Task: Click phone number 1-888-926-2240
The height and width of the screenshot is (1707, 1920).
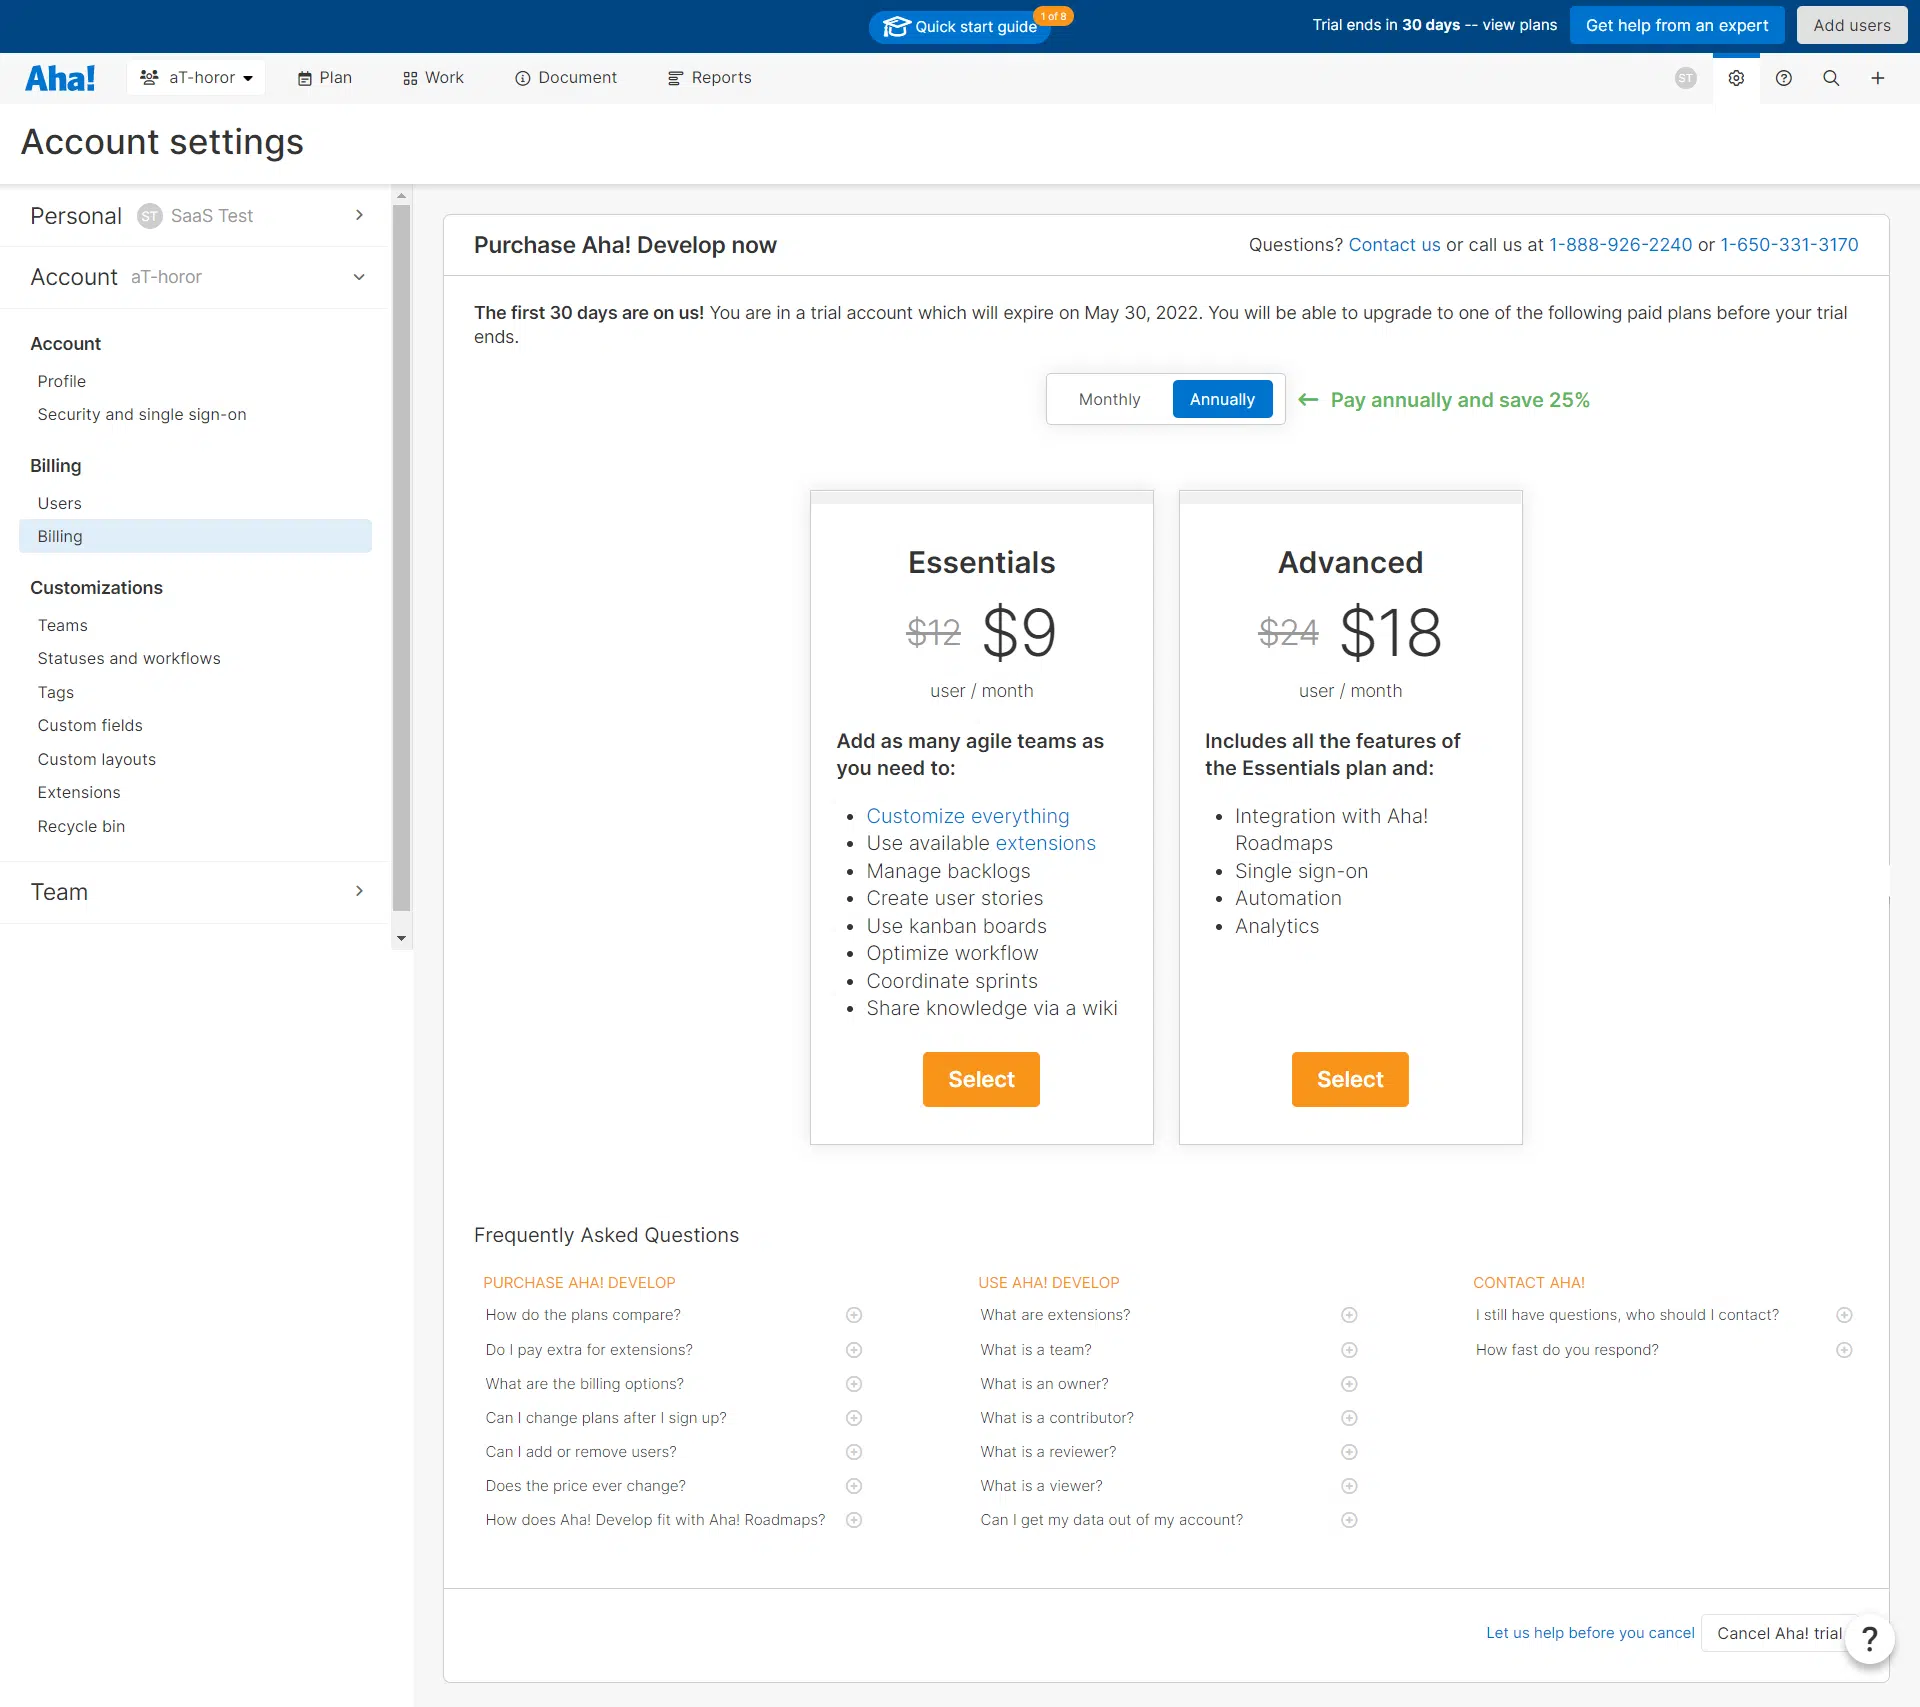Action: (1620, 245)
